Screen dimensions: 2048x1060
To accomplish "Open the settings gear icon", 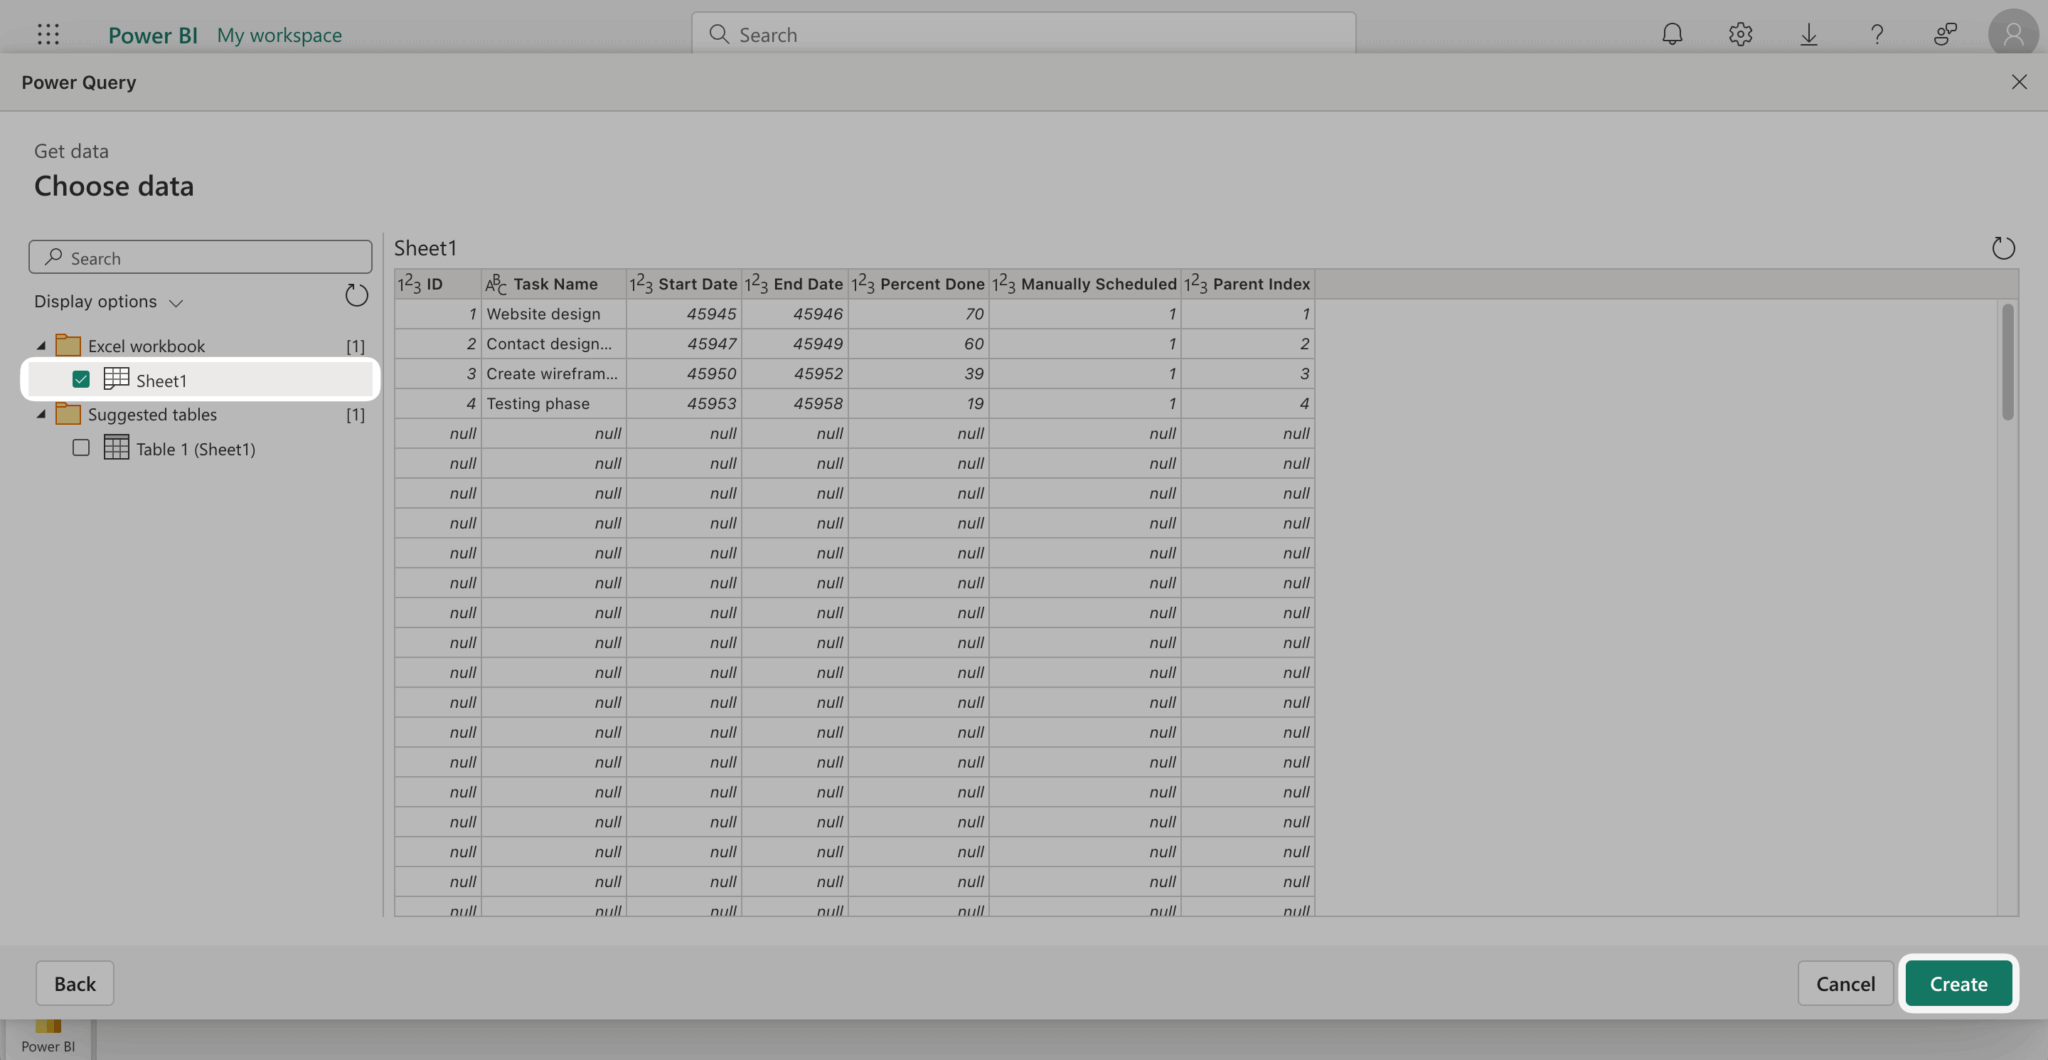I will [x=1740, y=35].
